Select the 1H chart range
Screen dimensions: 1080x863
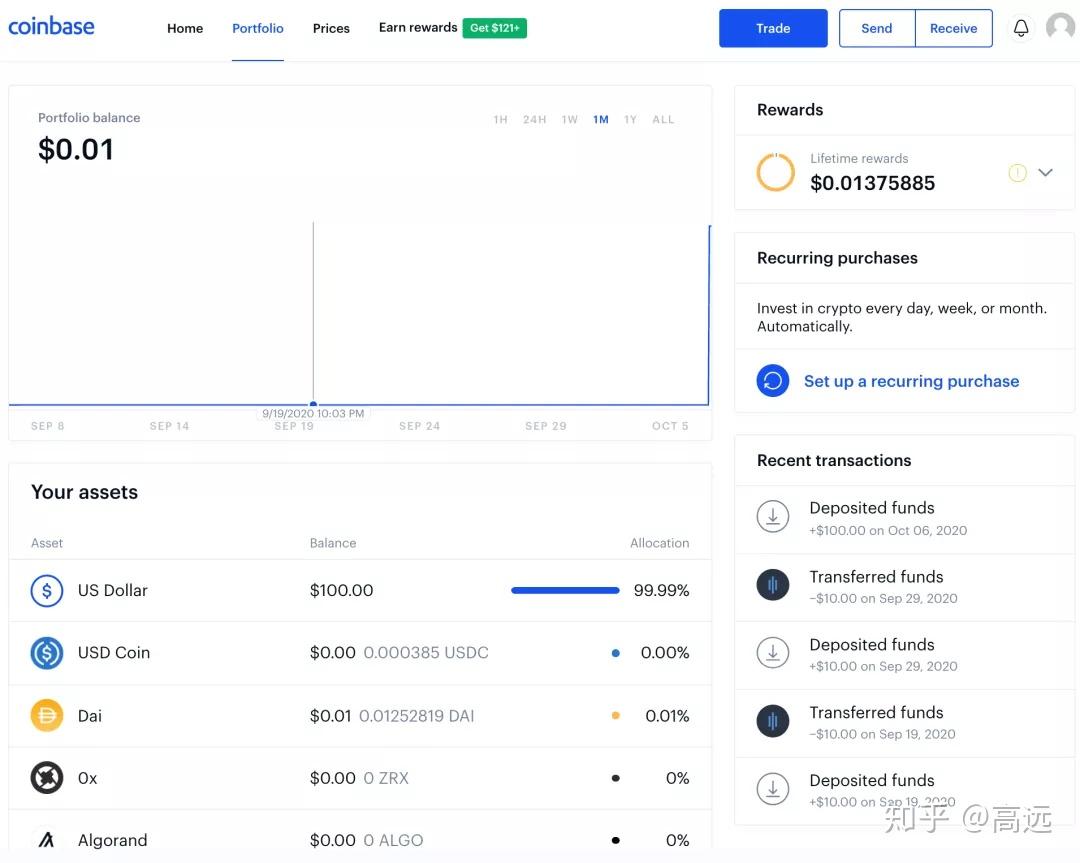[501, 119]
